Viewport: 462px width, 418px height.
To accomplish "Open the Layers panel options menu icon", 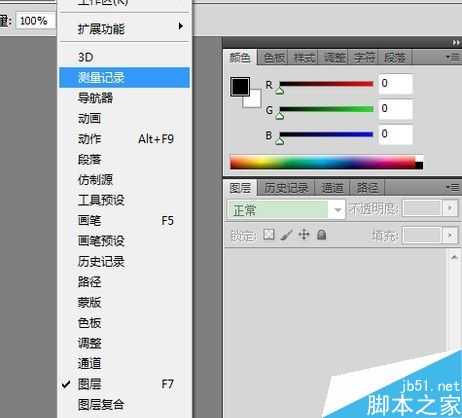I will coord(453,188).
